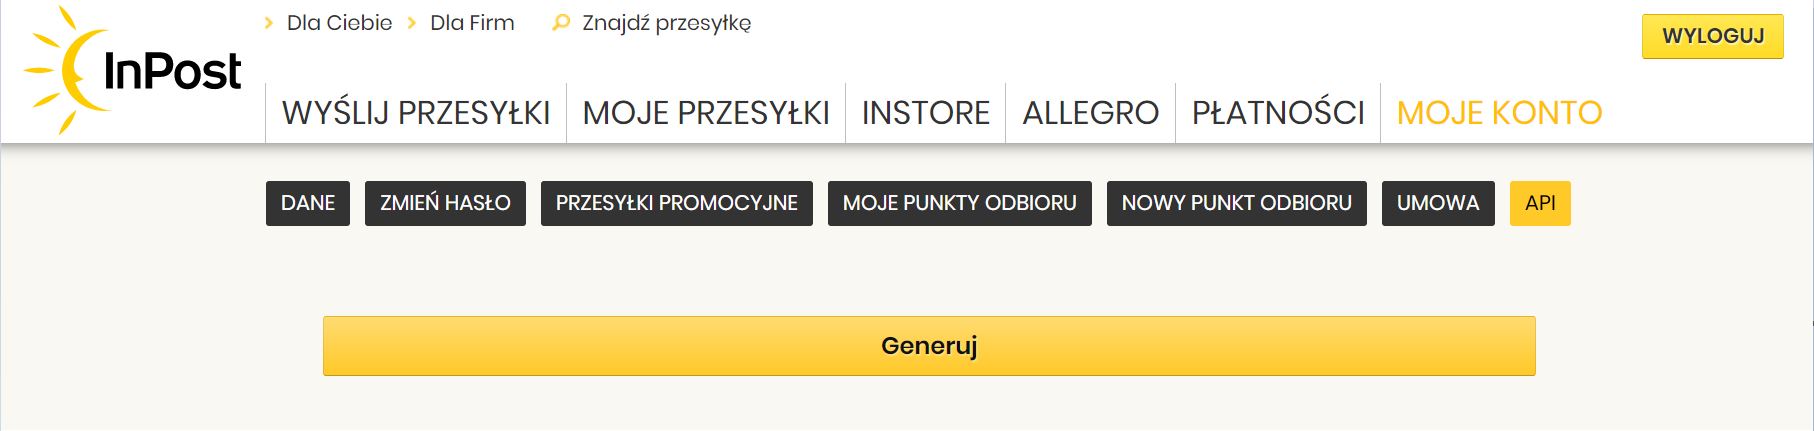
Task: View the MOJE PUNKTY ODBIORU tab
Action: 960,203
